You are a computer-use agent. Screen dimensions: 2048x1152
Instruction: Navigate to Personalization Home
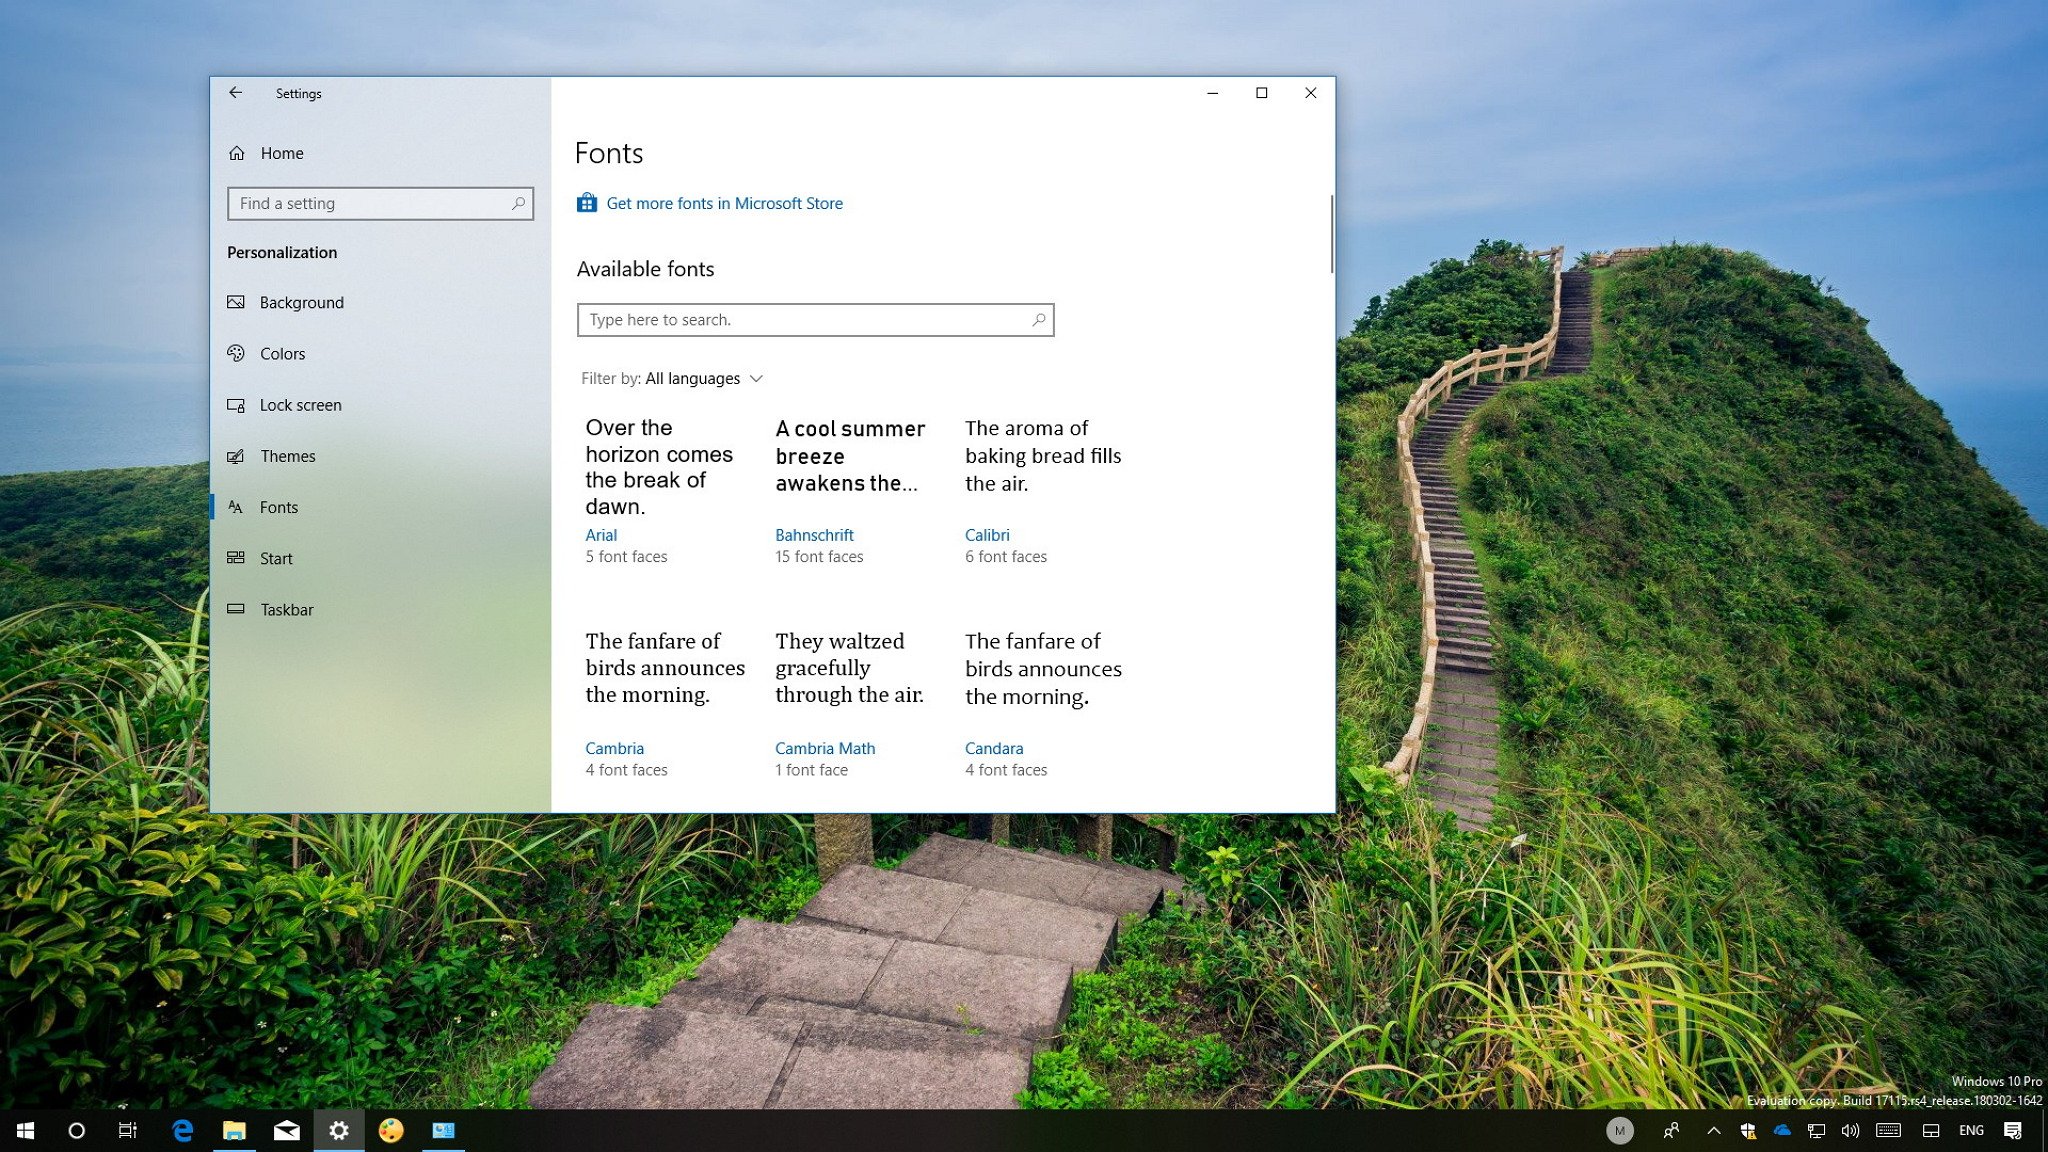point(280,152)
